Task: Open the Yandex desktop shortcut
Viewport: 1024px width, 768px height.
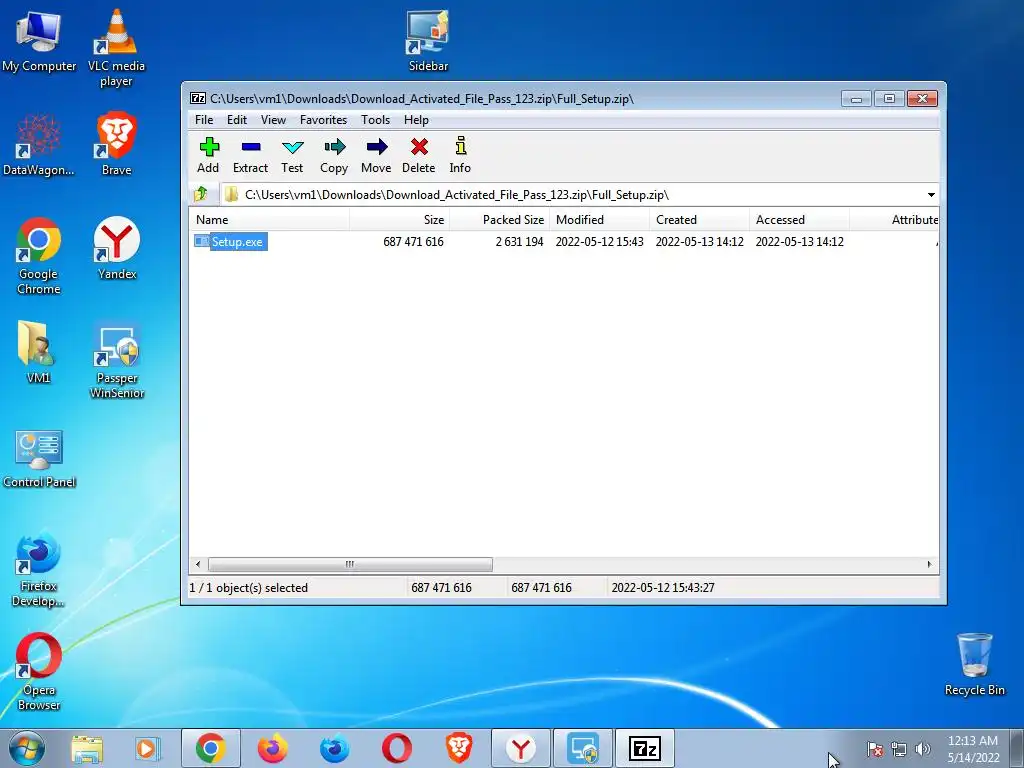Action: [117, 248]
